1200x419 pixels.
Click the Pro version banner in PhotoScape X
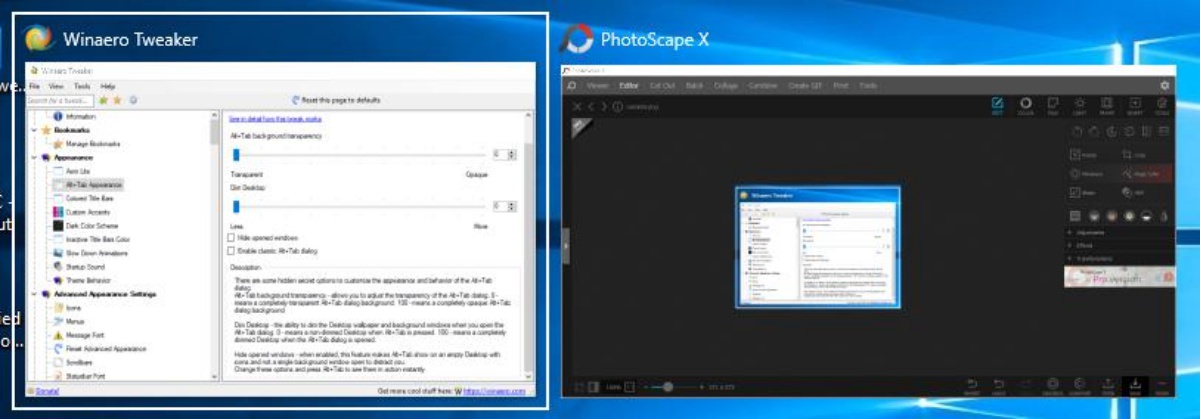point(1117,277)
